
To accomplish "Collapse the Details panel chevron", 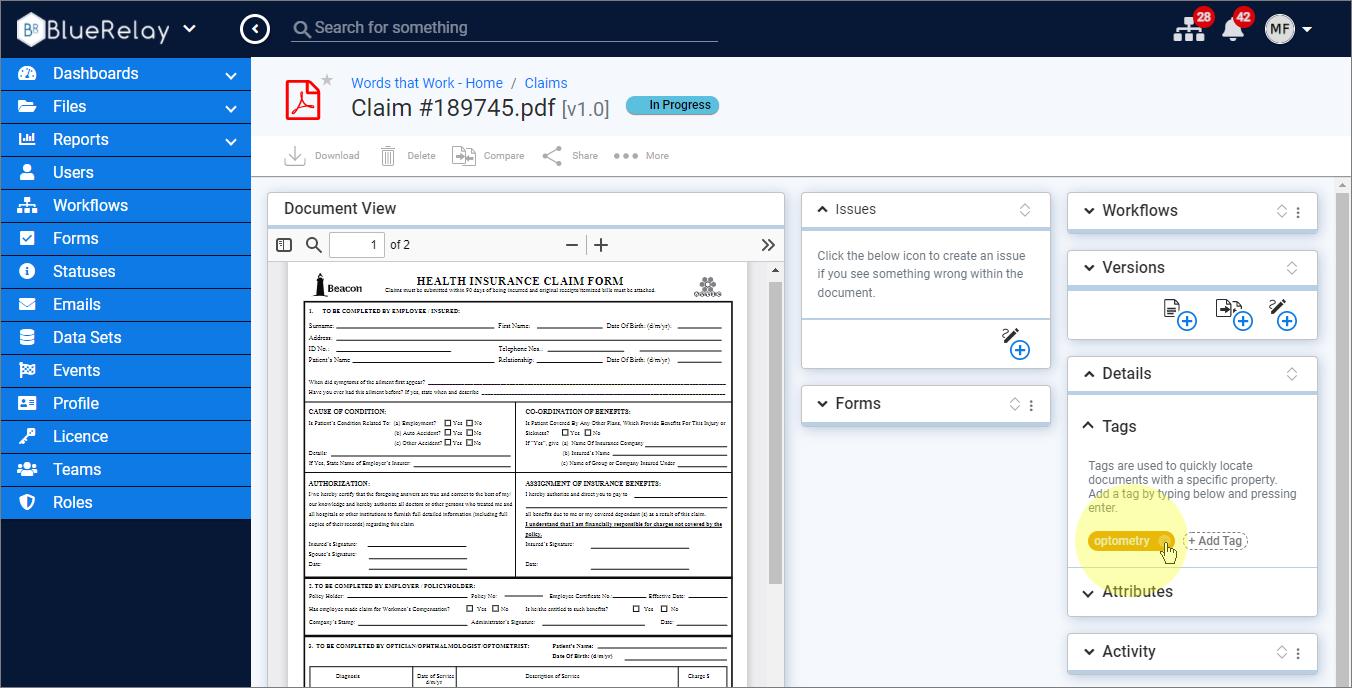I will point(1089,374).
